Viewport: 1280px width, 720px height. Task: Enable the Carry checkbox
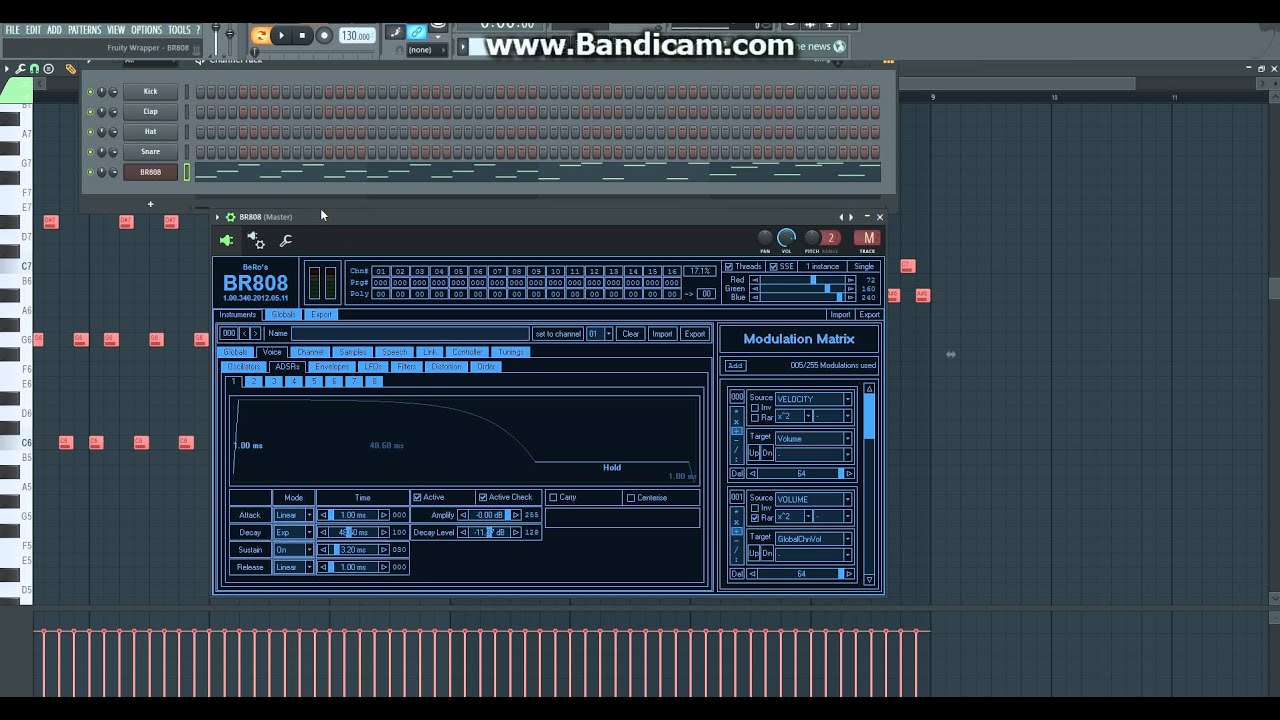(x=553, y=497)
